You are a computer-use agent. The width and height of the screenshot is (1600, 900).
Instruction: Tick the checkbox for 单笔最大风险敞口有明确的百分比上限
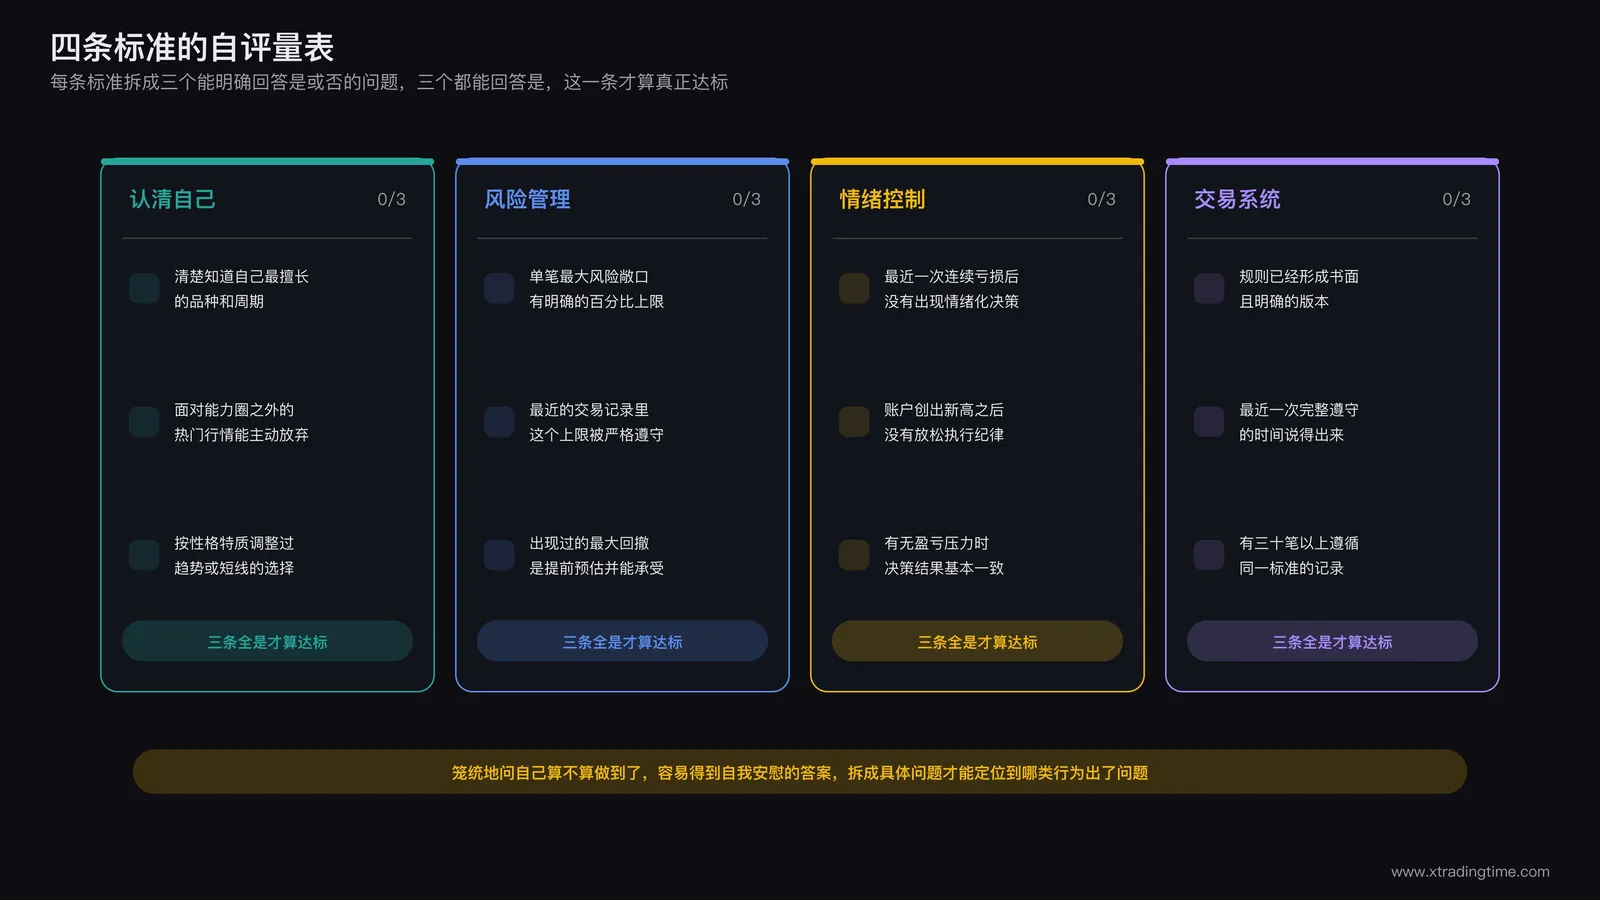(x=499, y=289)
